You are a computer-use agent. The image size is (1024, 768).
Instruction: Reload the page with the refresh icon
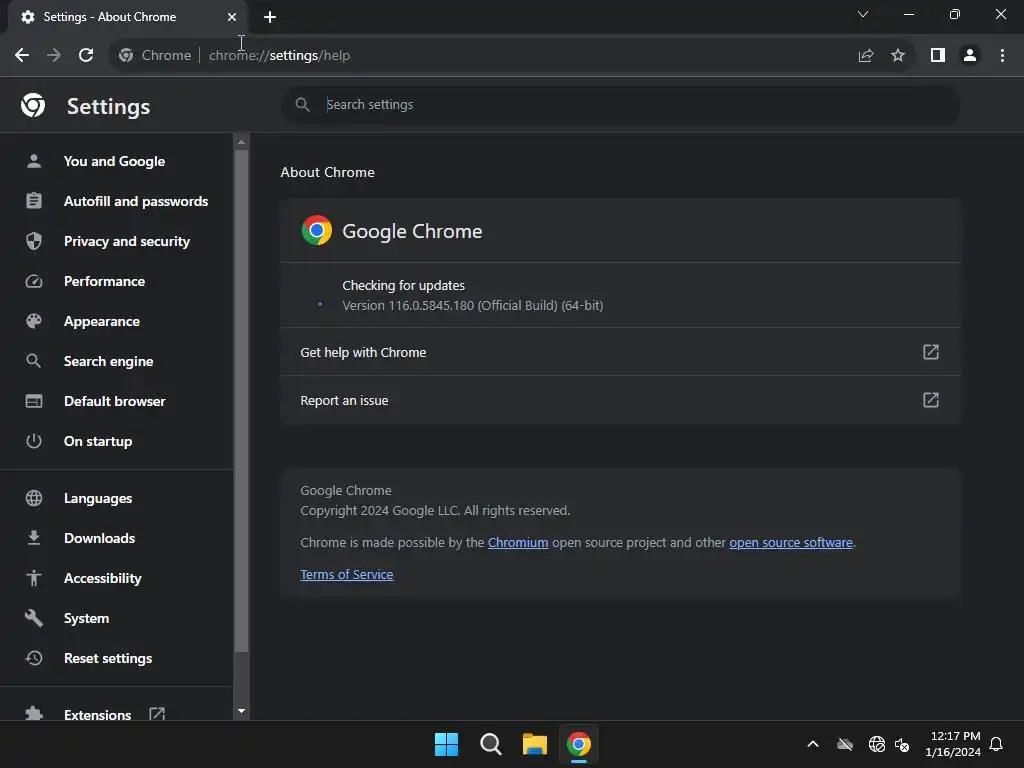click(86, 56)
